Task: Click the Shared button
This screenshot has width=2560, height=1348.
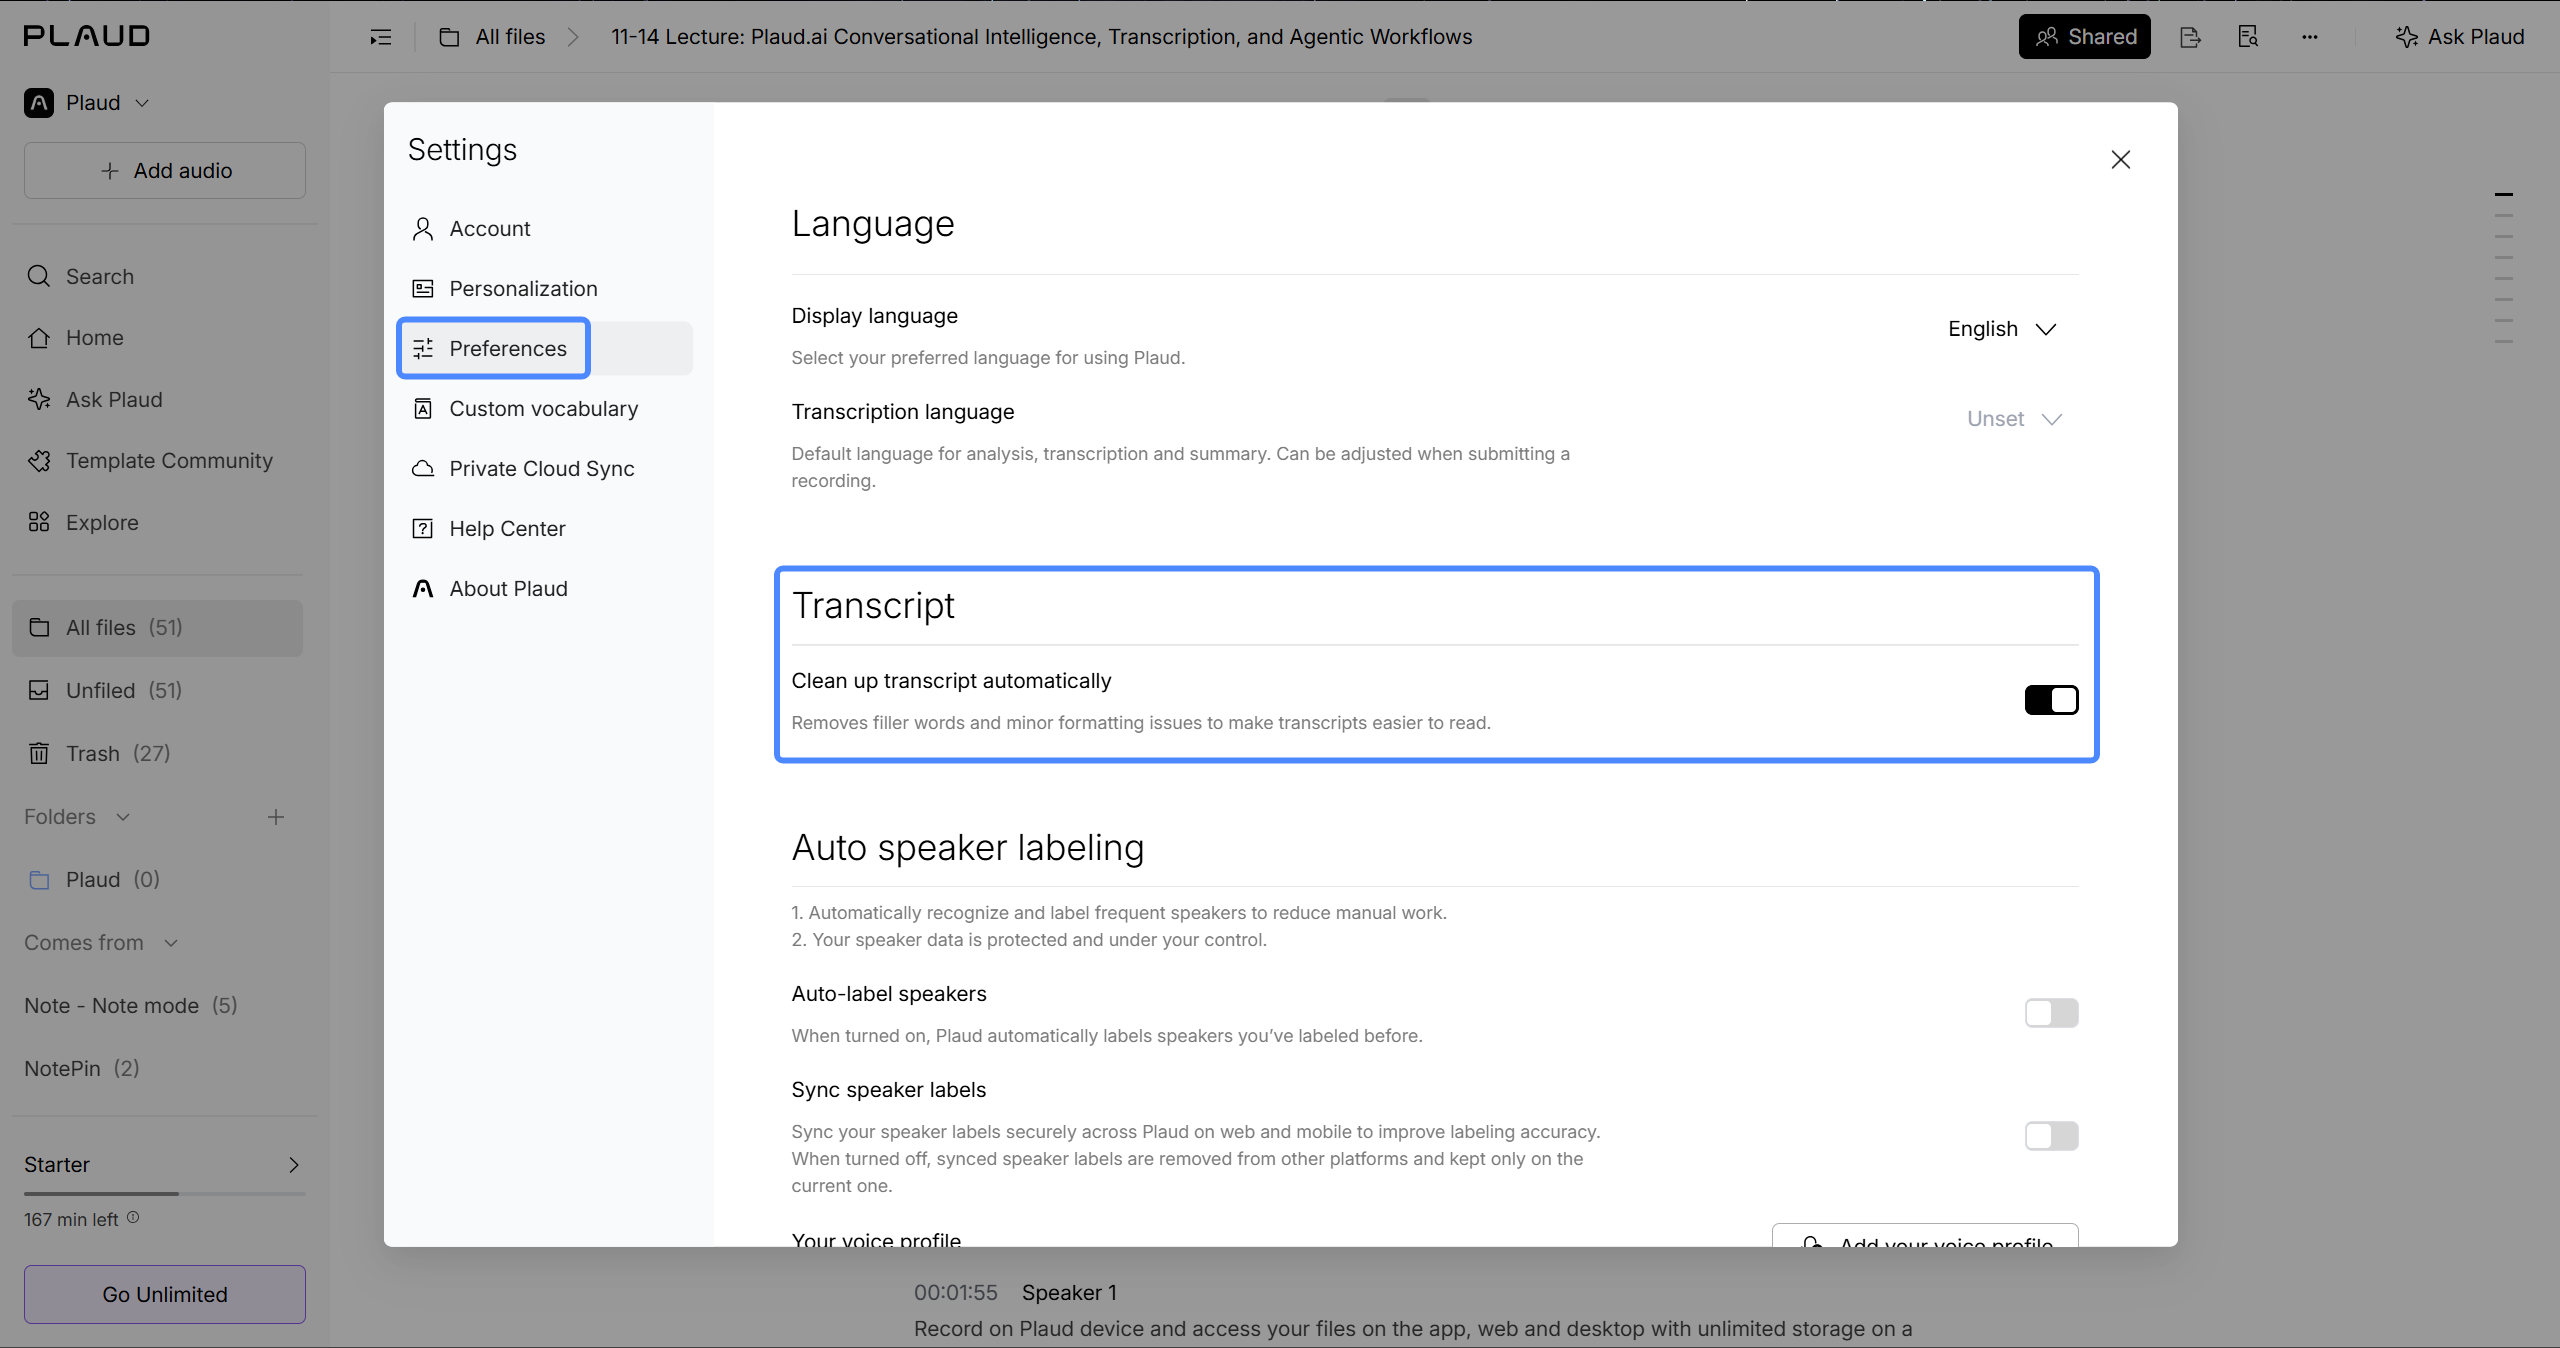Action: (x=2085, y=37)
